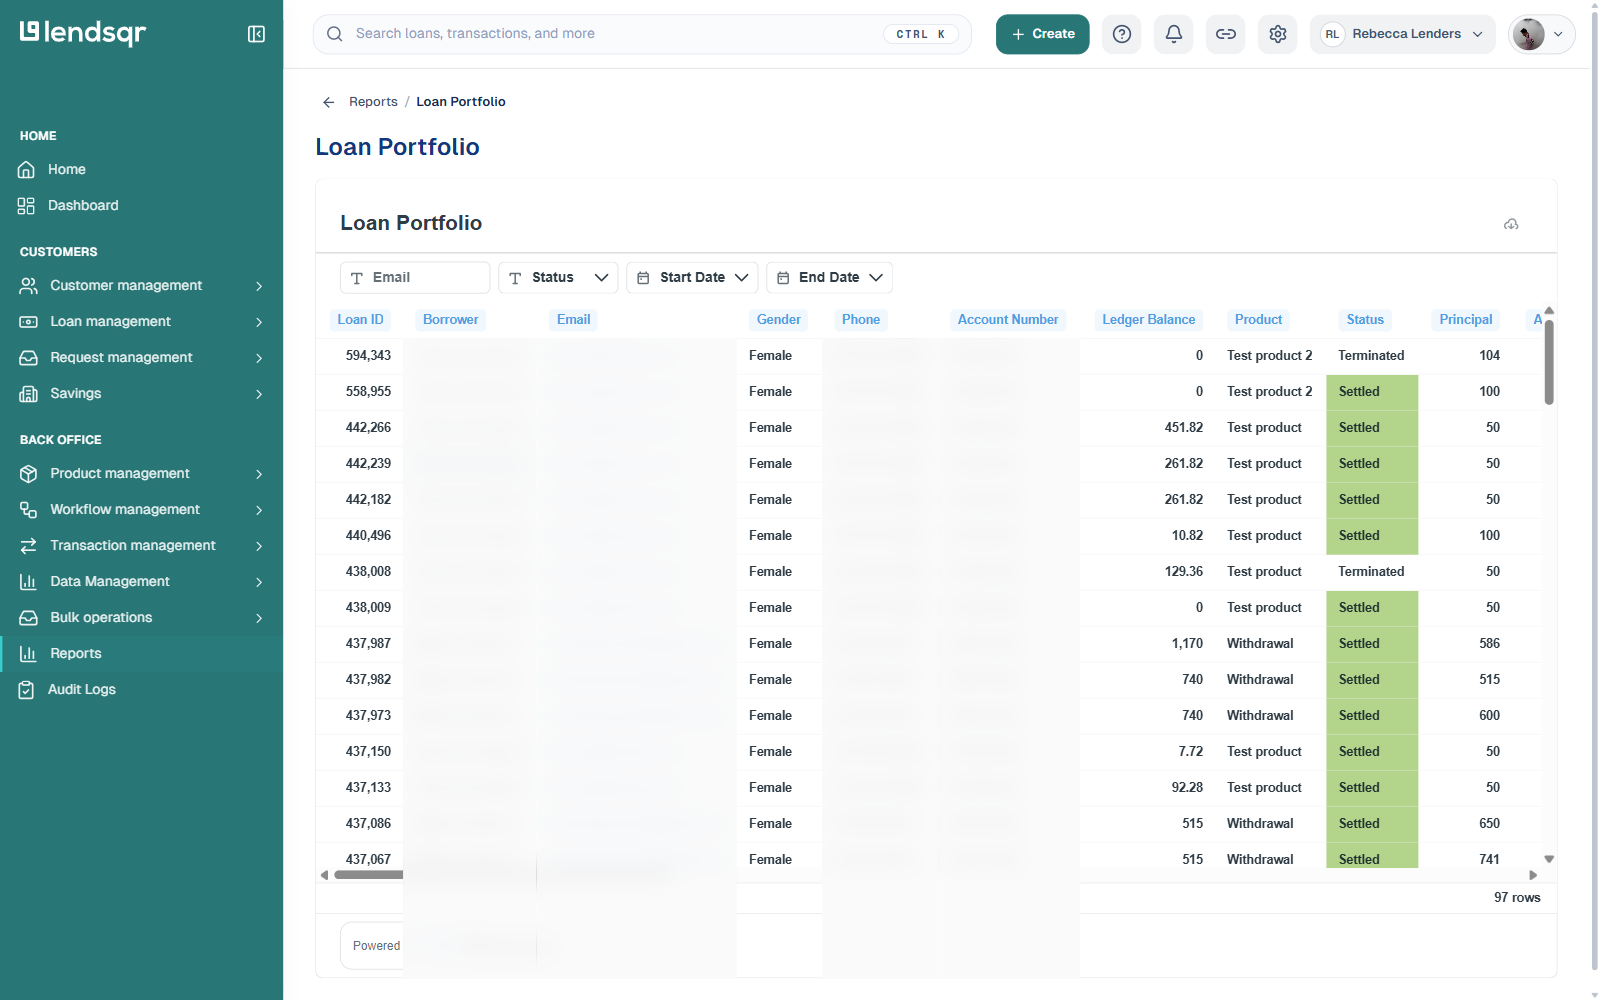Open user avatar profile menu
Image resolution: width=1600 pixels, height=1000 pixels.
[x=1541, y=34]
